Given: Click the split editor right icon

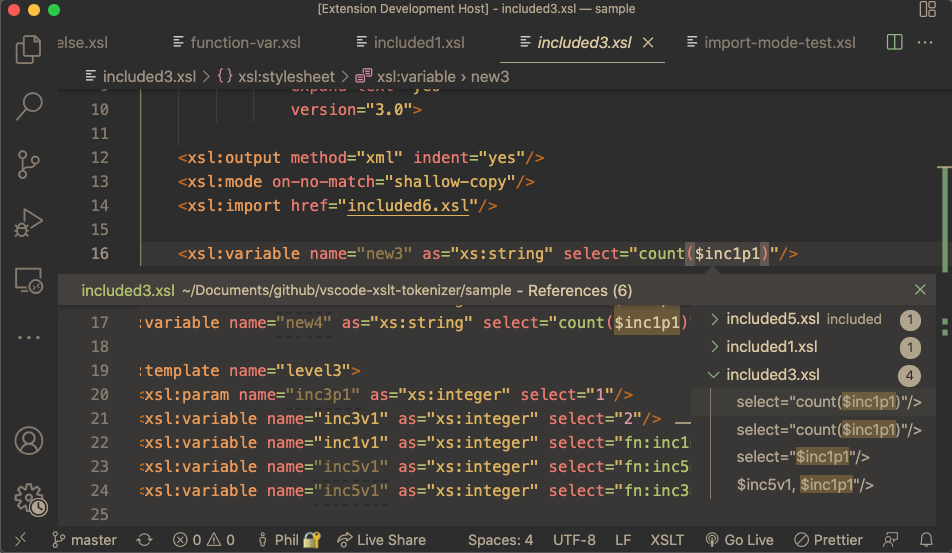Looking at the screenshot, I should (894, 43).
